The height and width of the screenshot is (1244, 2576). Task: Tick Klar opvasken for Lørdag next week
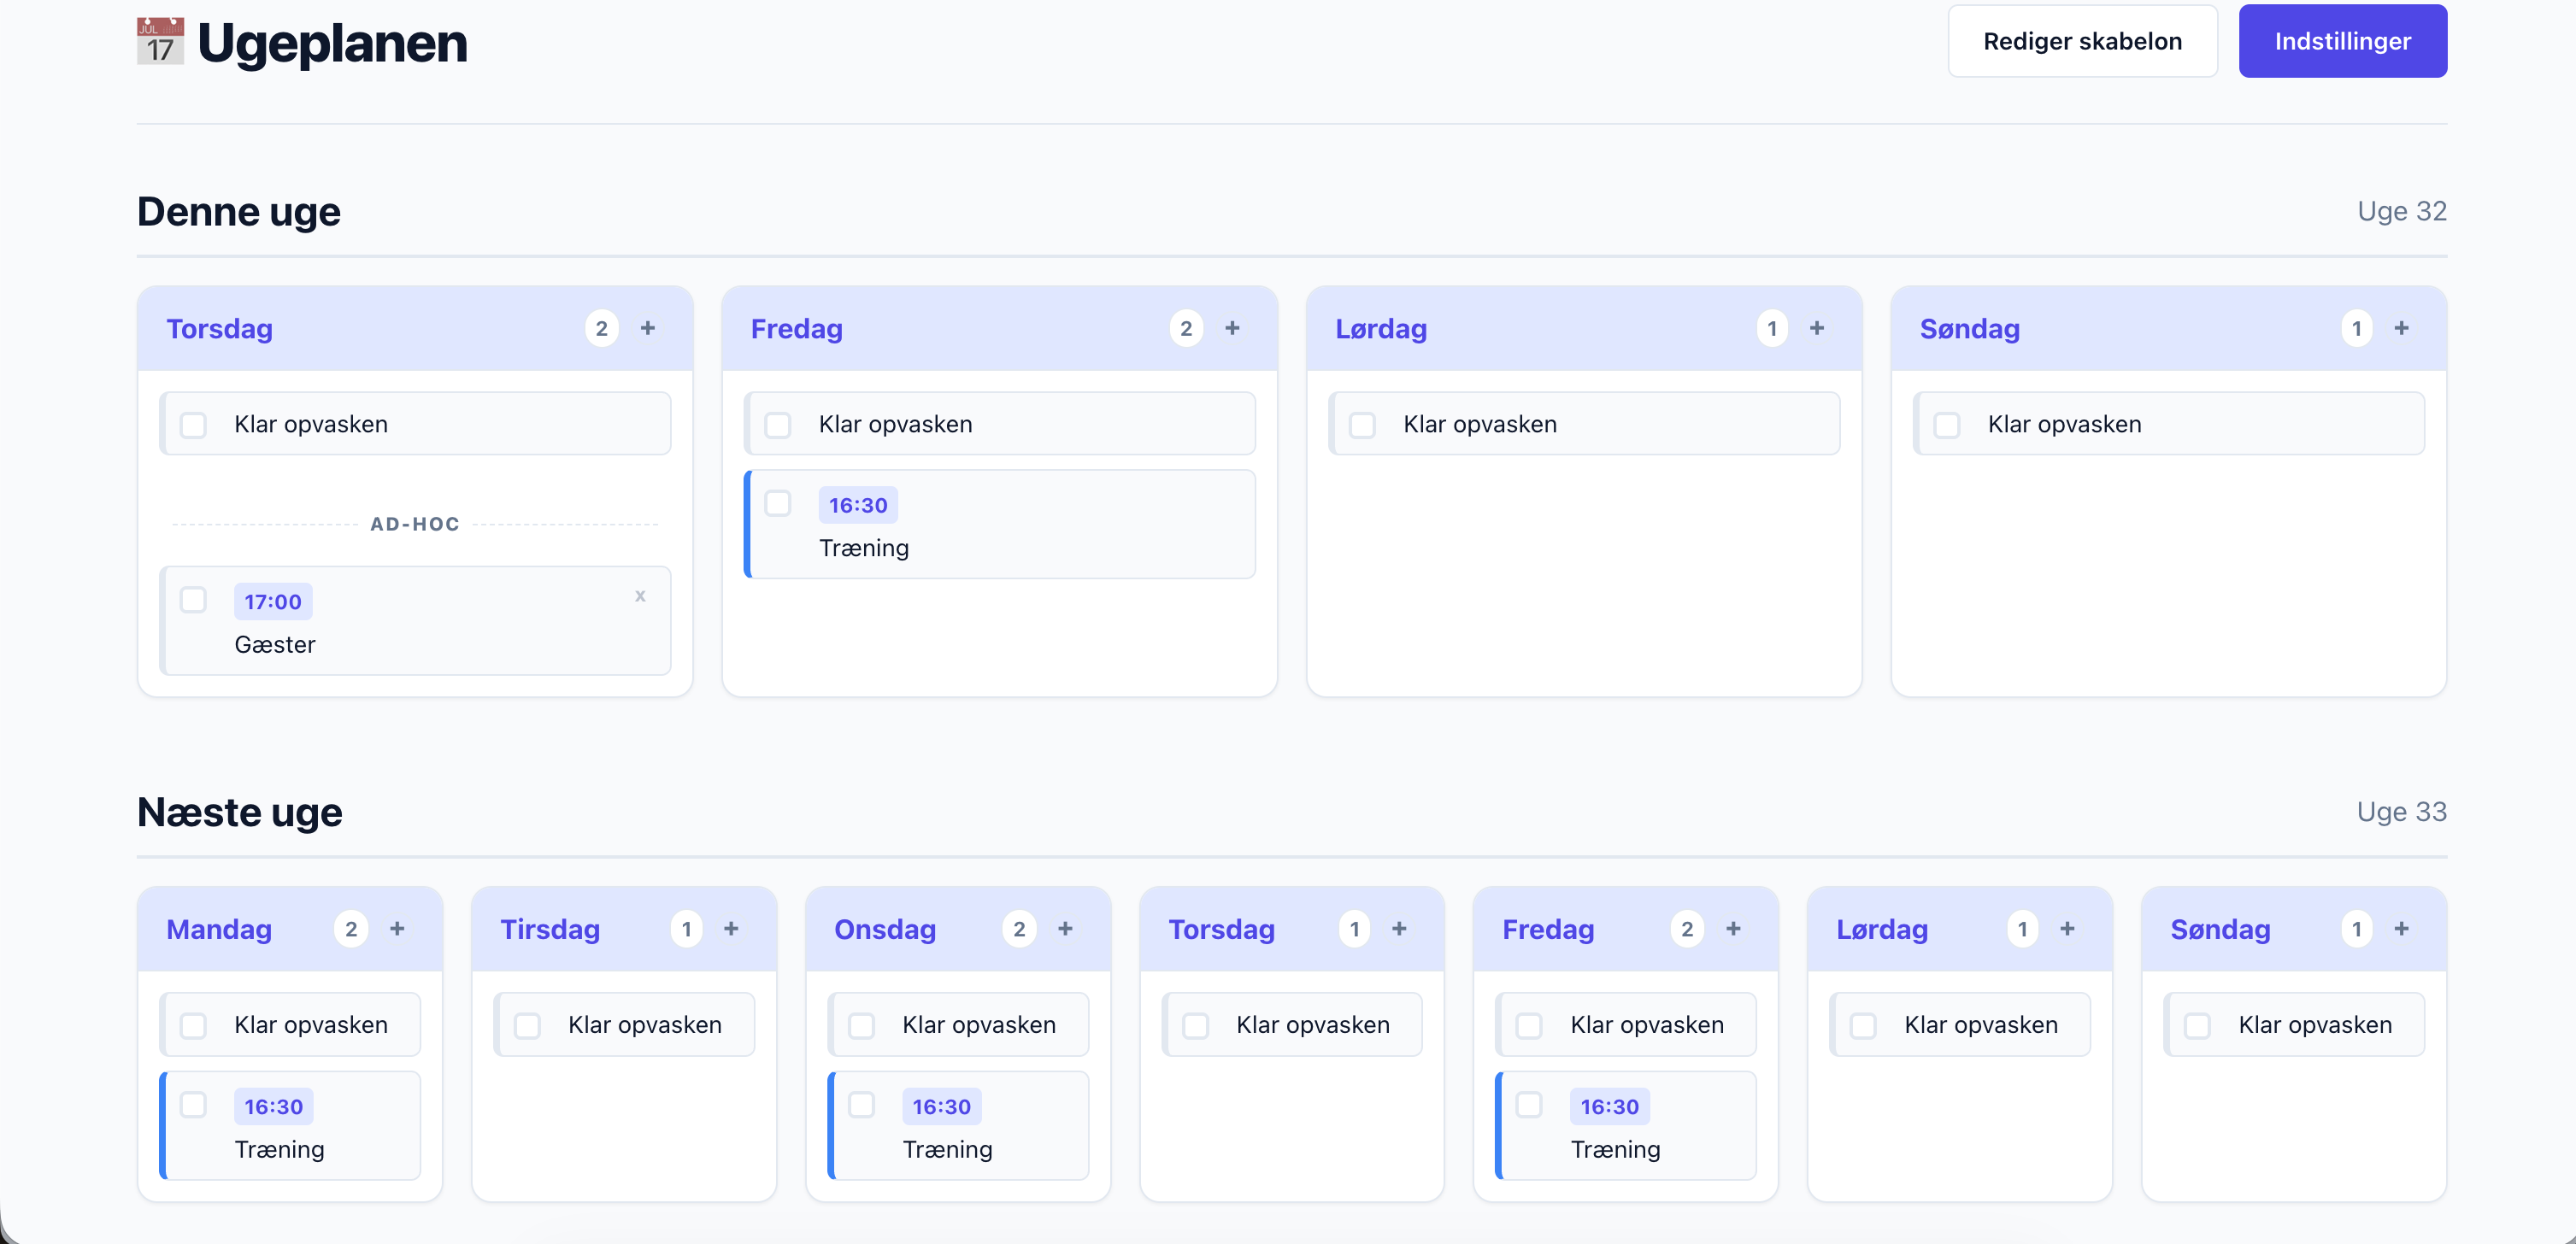point(1863,1026)
